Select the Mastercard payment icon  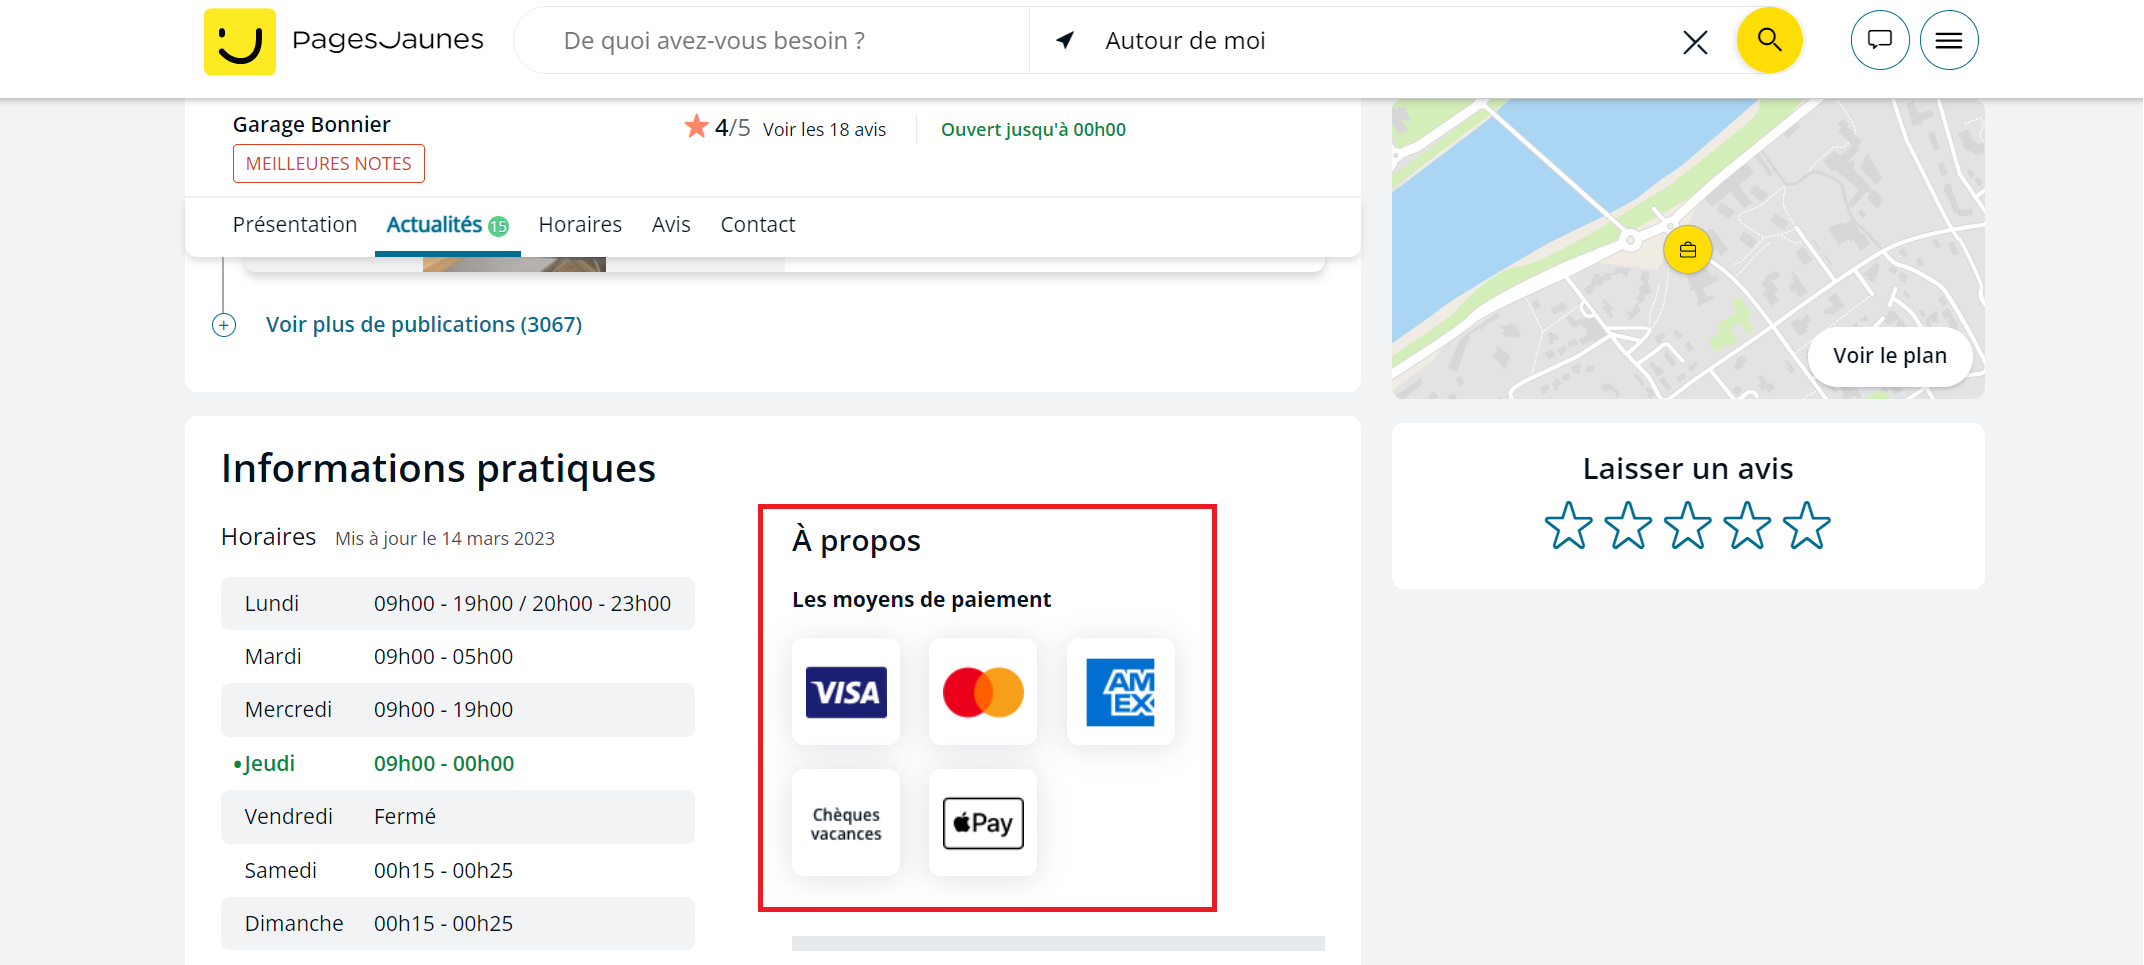[983, 692]
